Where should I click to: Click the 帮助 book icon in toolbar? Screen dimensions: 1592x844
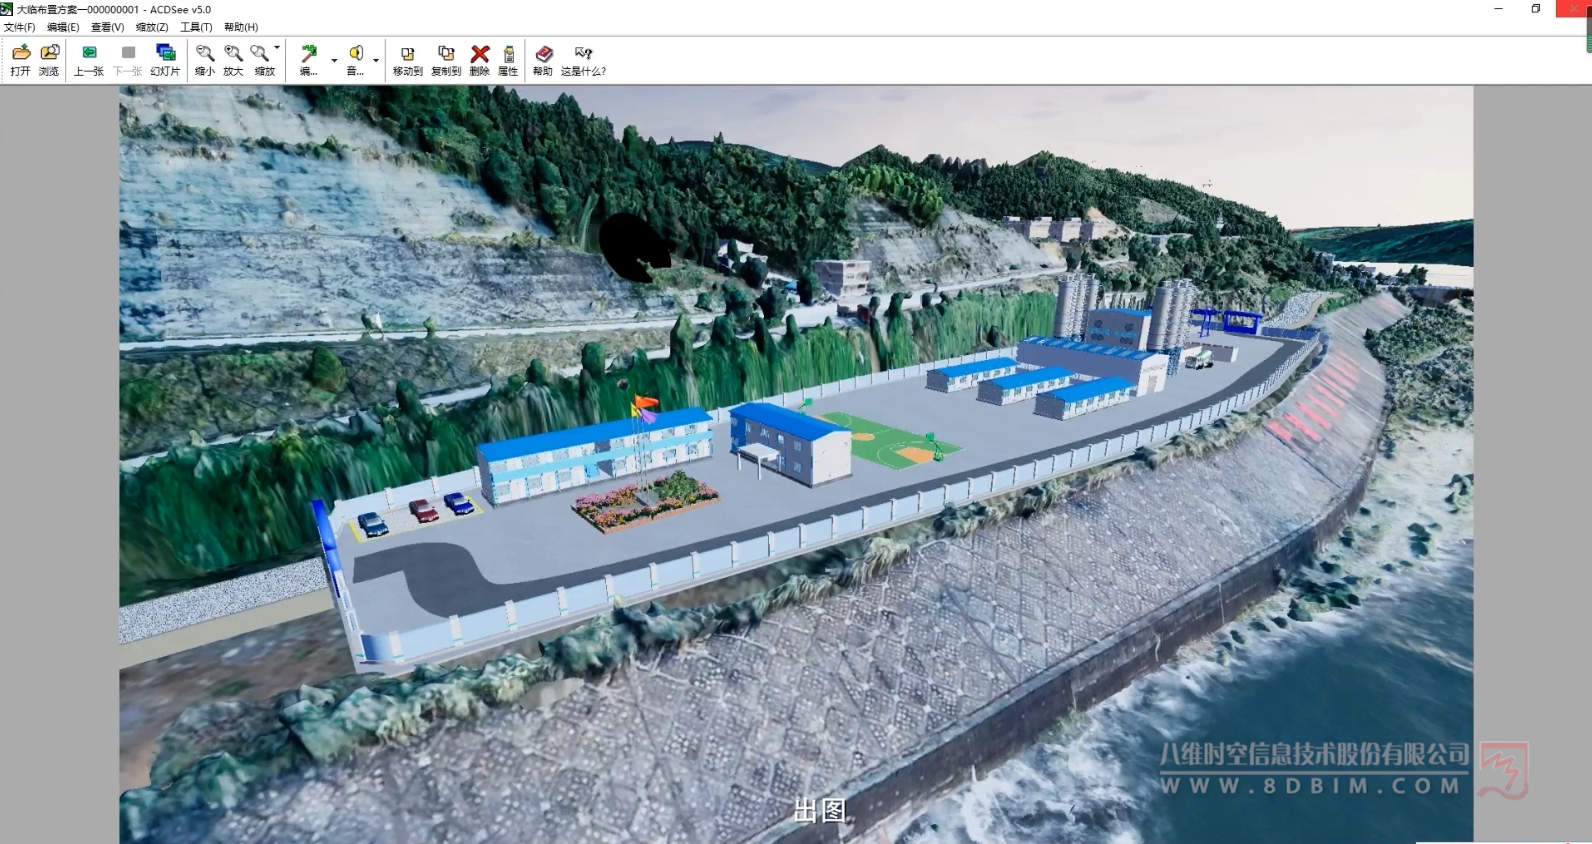point(543,59)
